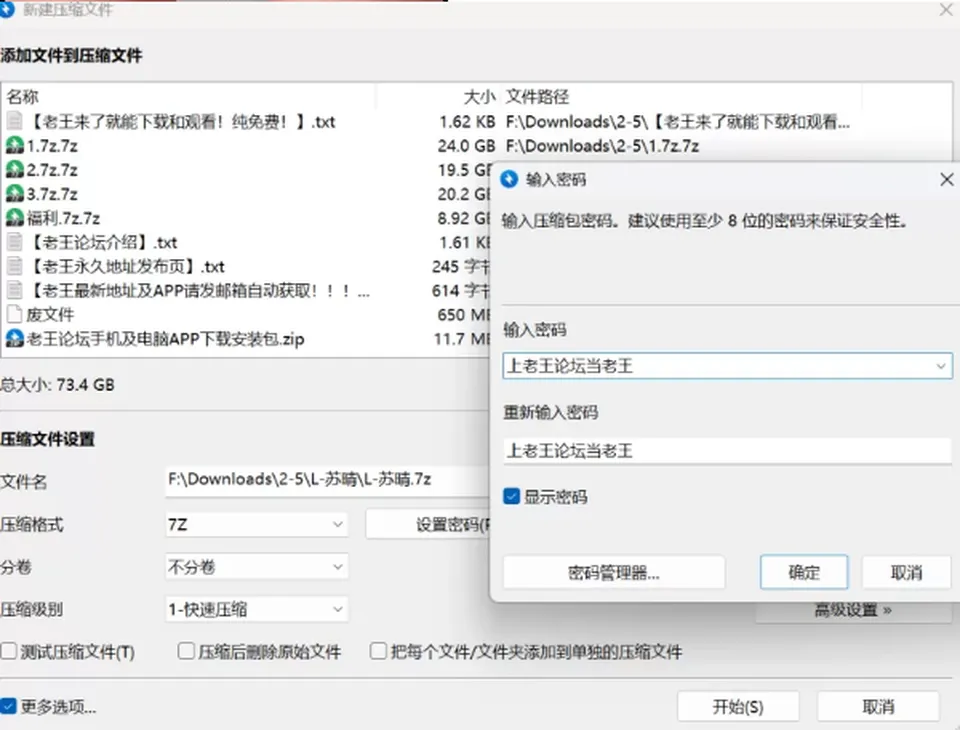Viewport: 960px width, 730px height.
Task: Select file name 【老王论坛介绍】.txt
Action: 102,243
